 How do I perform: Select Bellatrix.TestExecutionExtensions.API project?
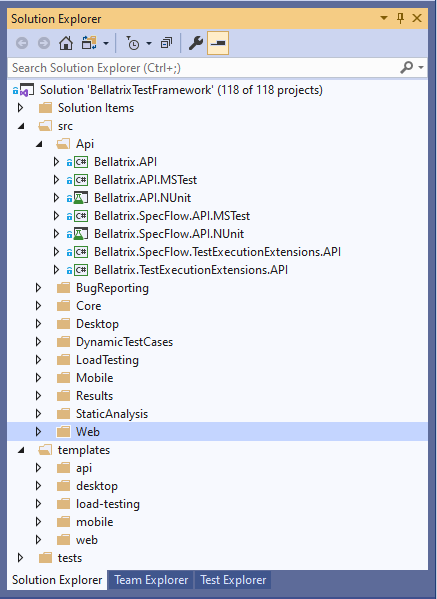click(x=191, y=270)
